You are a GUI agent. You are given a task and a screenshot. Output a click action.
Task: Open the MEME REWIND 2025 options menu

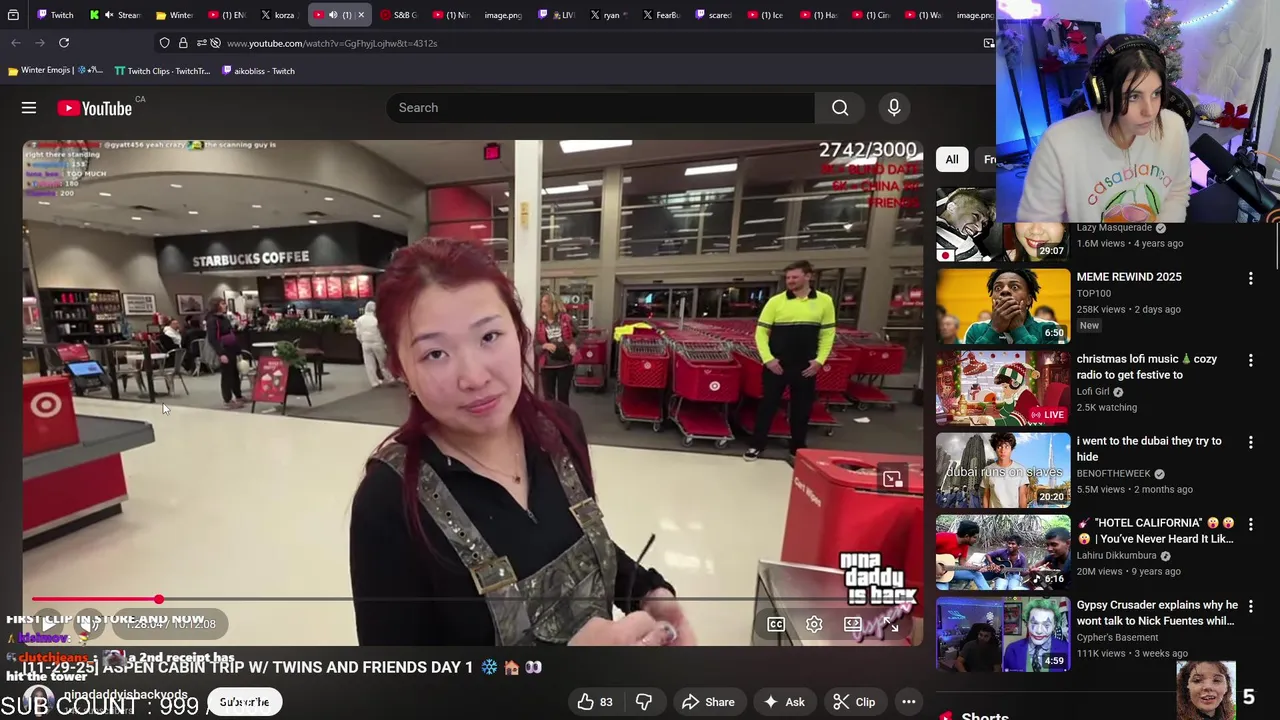(x=1250, y=278)
